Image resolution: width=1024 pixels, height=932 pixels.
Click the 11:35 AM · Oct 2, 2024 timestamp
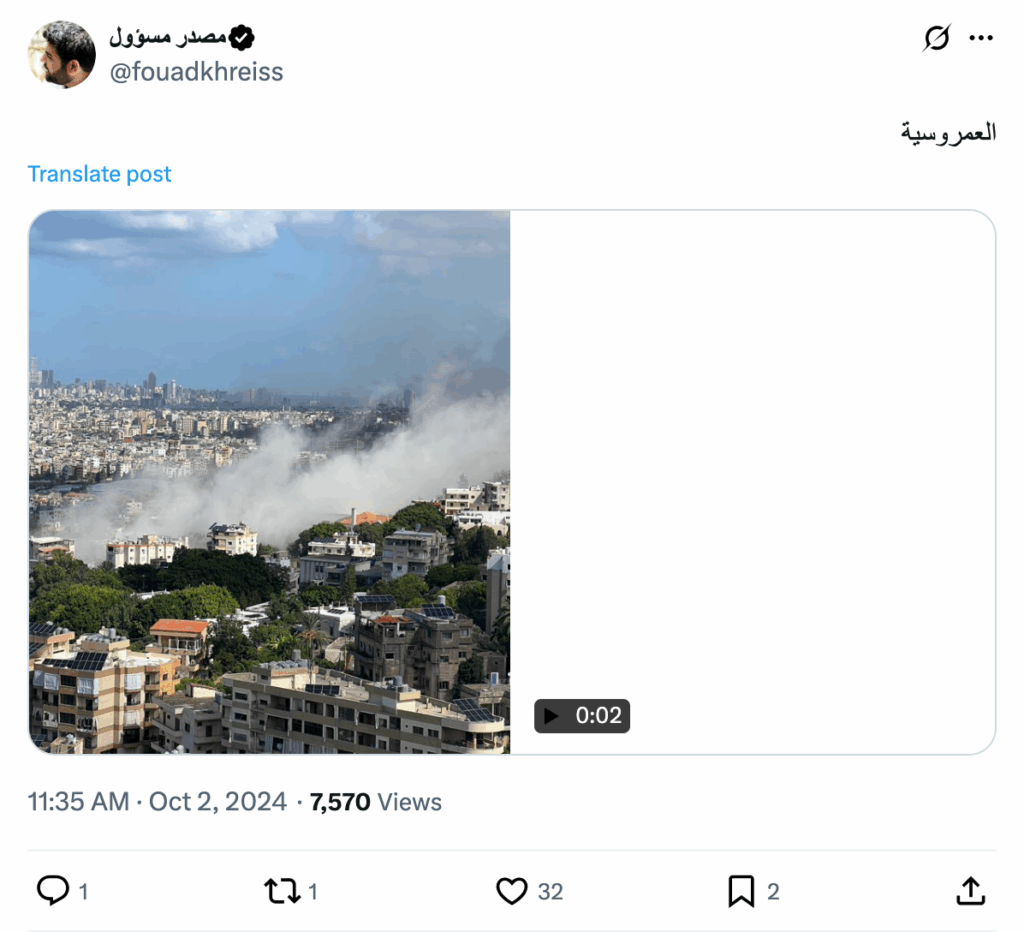(157, 802)
